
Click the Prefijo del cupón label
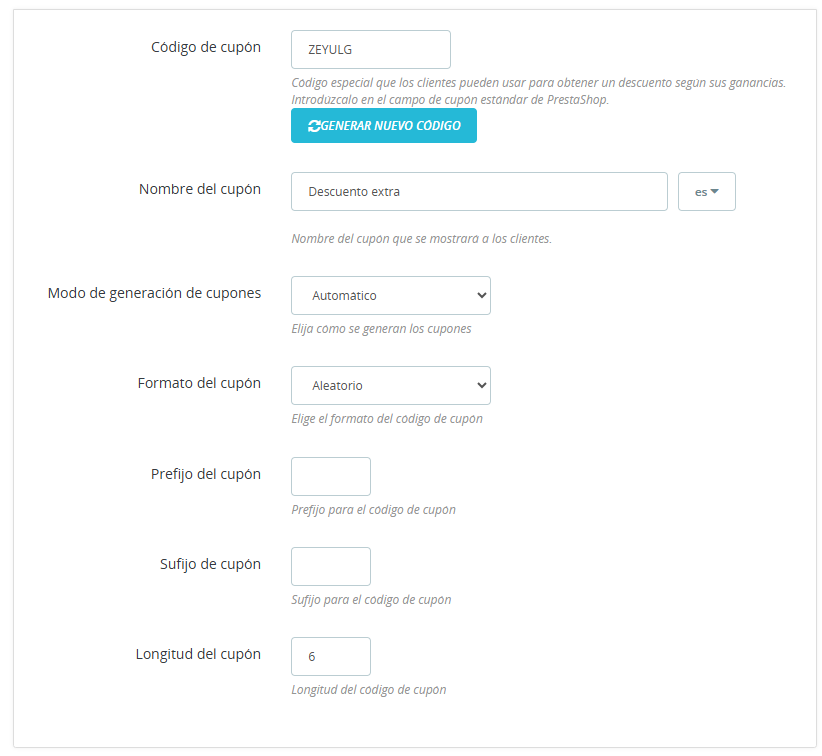[206, 474]
